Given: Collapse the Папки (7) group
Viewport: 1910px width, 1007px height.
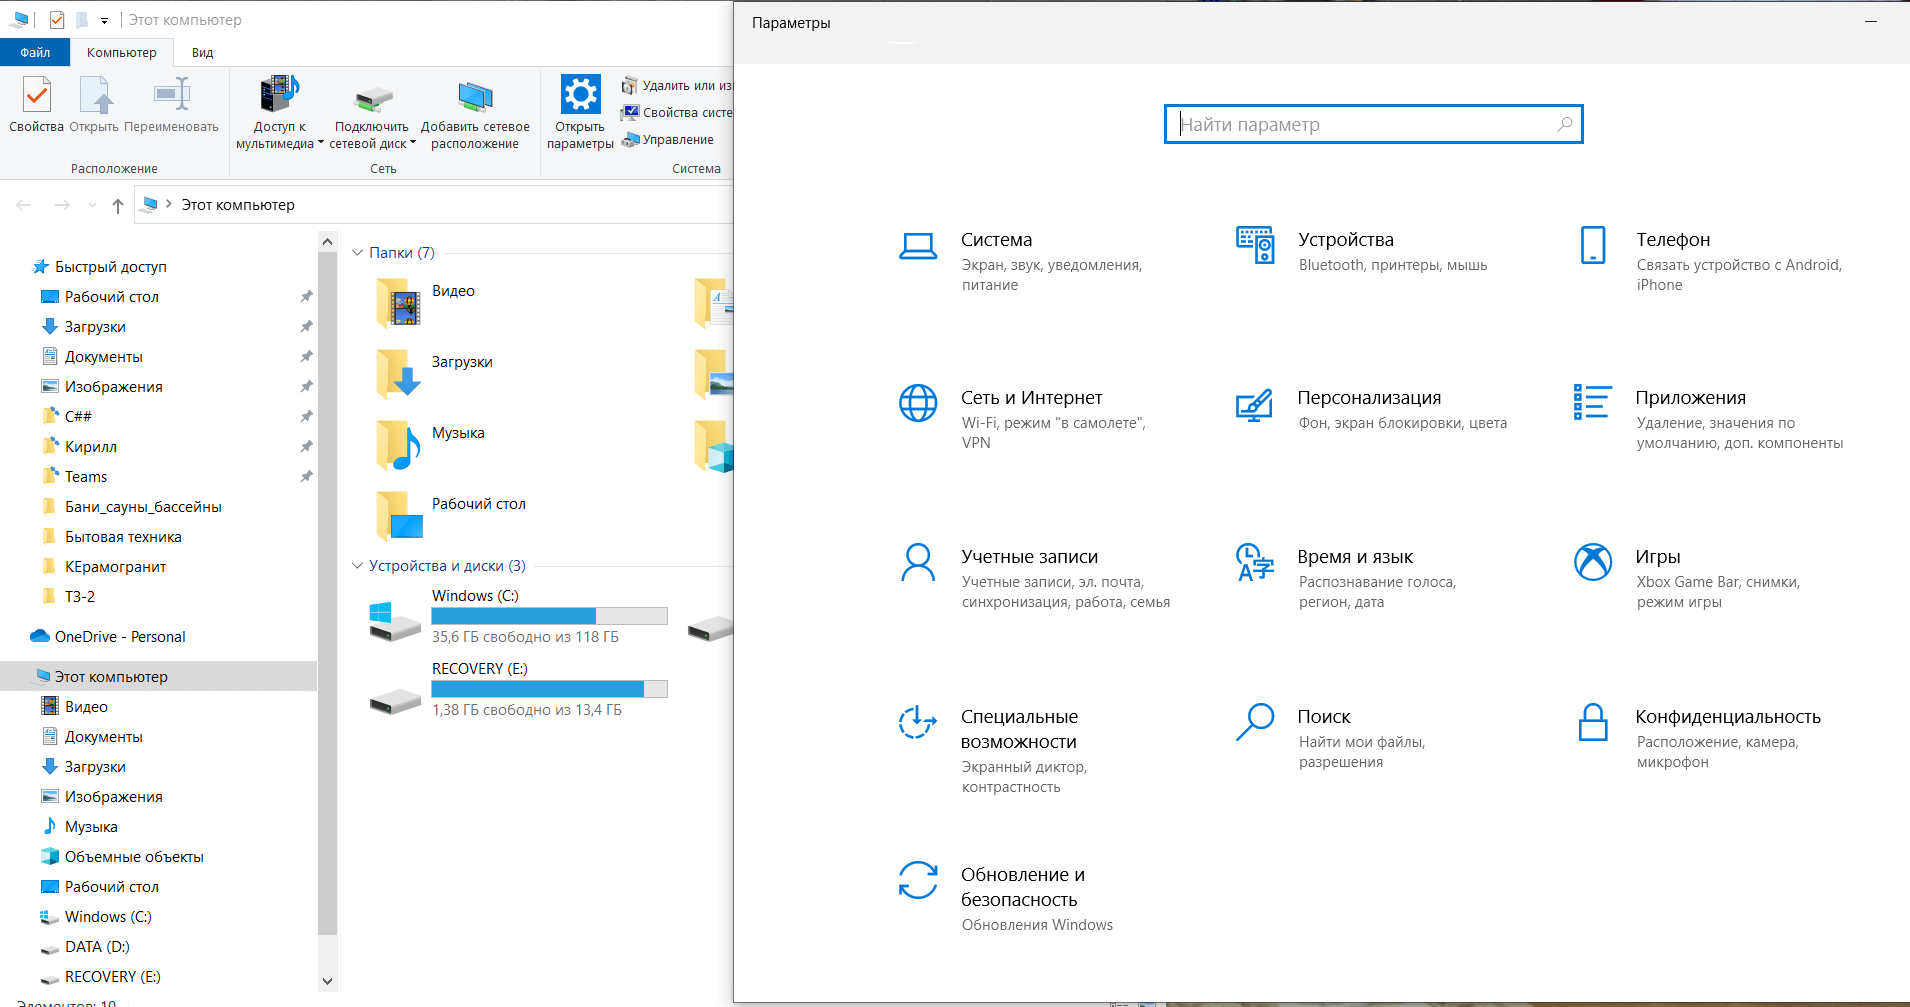Looking at the screenshot, I should pos(357,253).
